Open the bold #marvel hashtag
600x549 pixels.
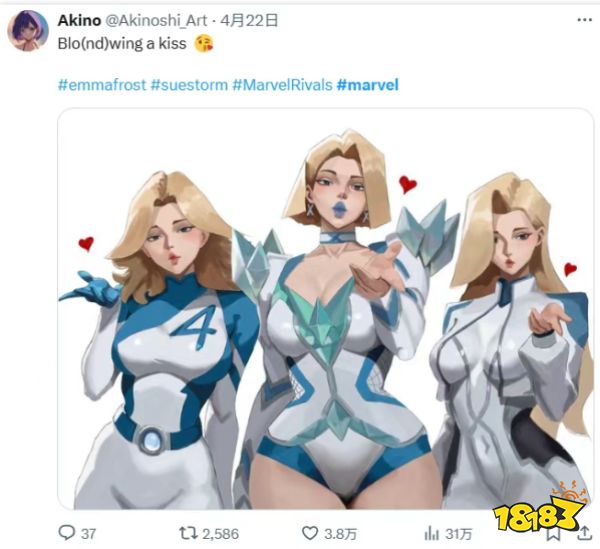coord(367,85)
